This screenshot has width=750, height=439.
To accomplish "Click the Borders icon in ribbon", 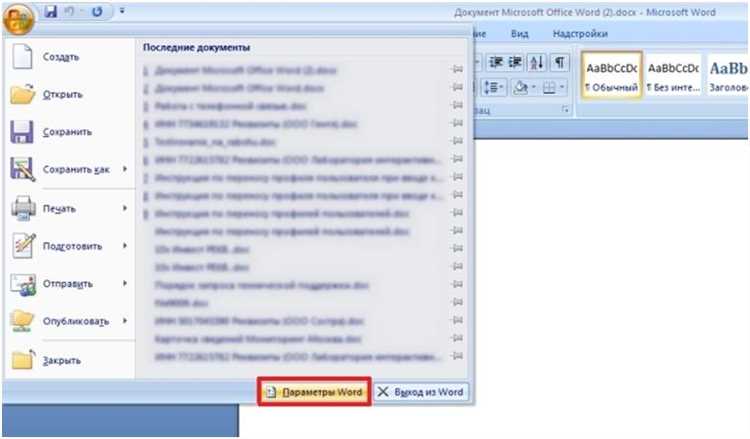I will (x=549, y=88).
